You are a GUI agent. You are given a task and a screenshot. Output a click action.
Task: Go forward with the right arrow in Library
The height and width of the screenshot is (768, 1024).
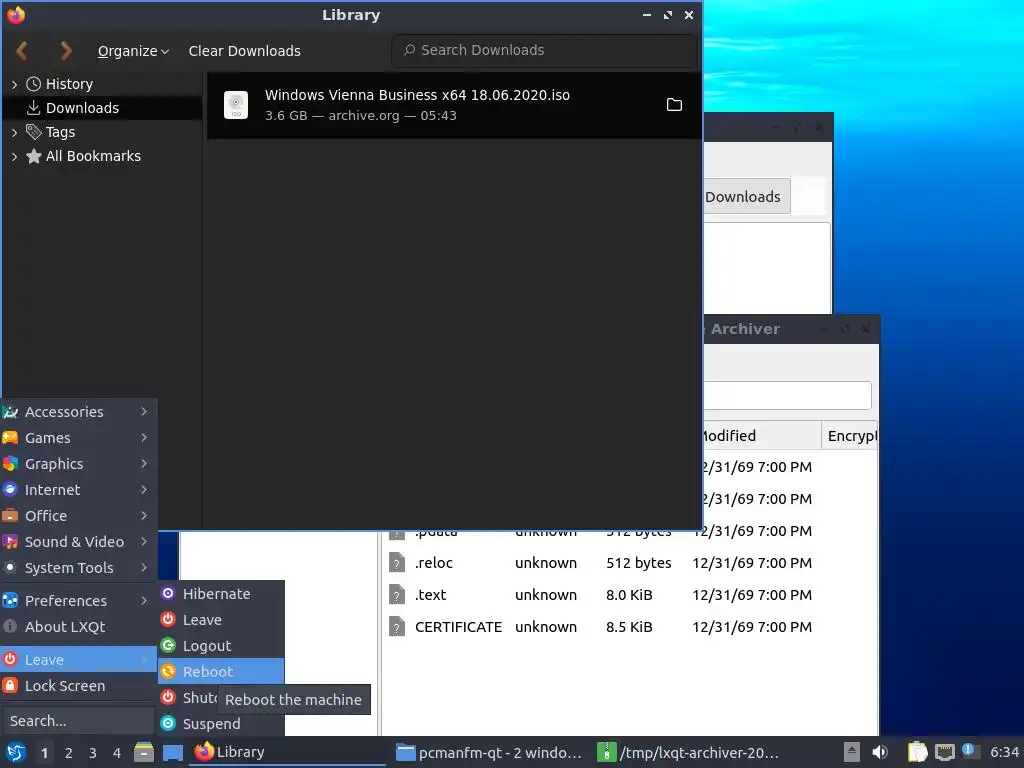point(65,50)
